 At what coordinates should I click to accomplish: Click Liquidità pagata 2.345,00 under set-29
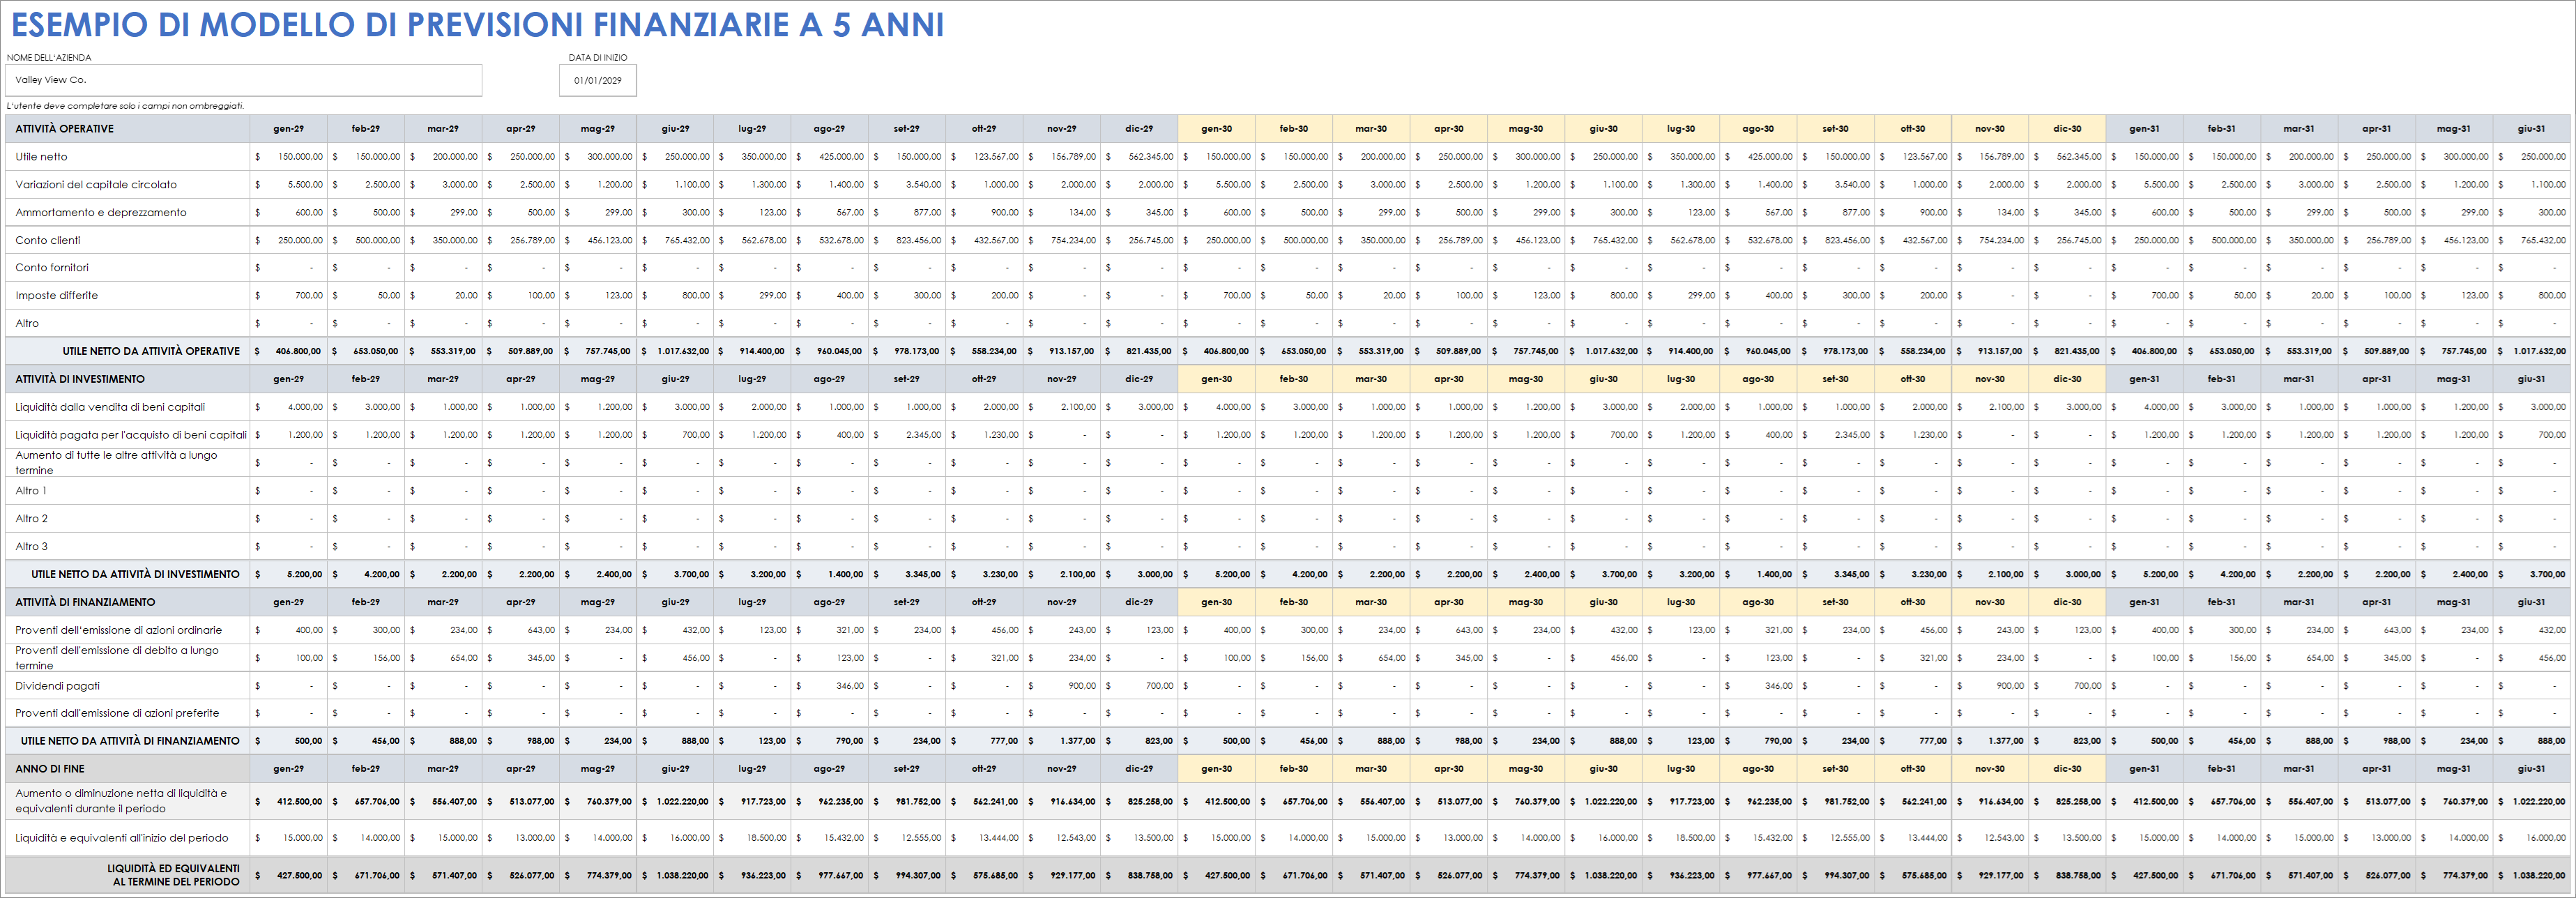click(908, 435)
